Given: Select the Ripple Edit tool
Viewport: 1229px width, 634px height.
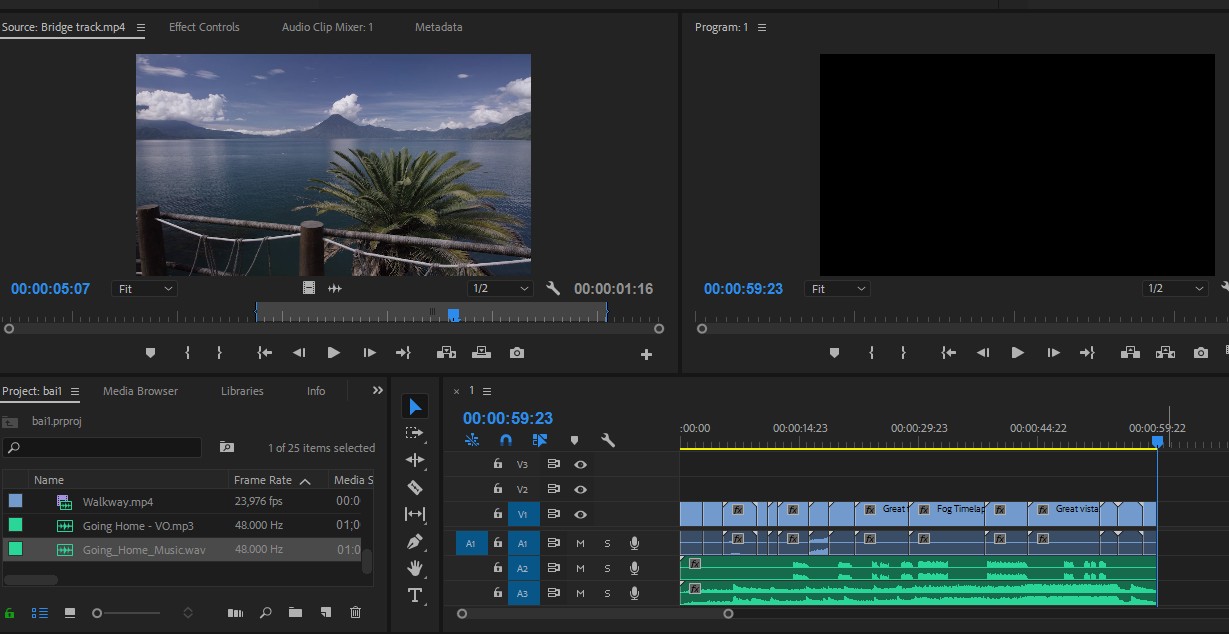Looking at the screenshot, I should point(415,460).
